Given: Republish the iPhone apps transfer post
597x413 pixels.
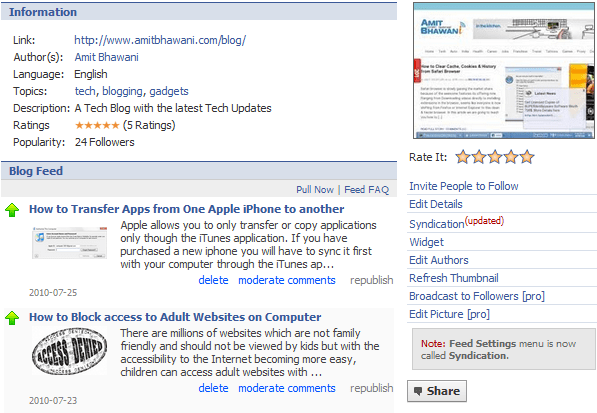Looking at the screenshot, I should (x=372, y=280).
